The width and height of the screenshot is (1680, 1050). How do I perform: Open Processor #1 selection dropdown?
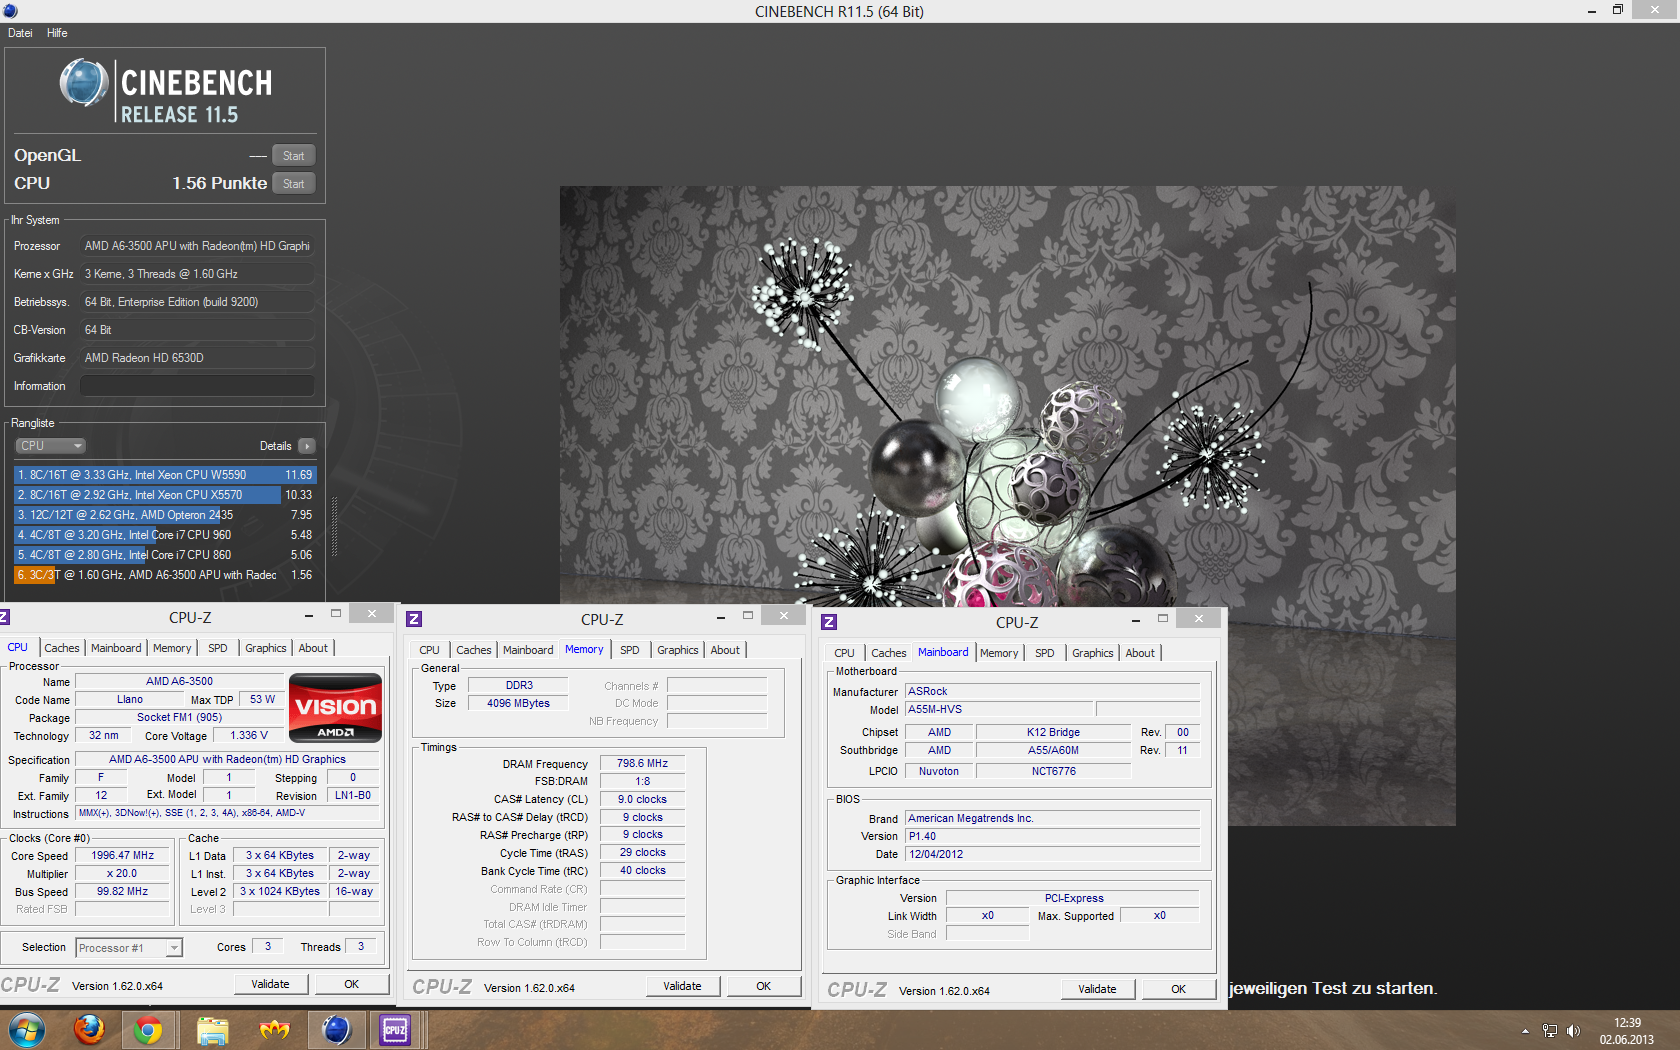129,948
